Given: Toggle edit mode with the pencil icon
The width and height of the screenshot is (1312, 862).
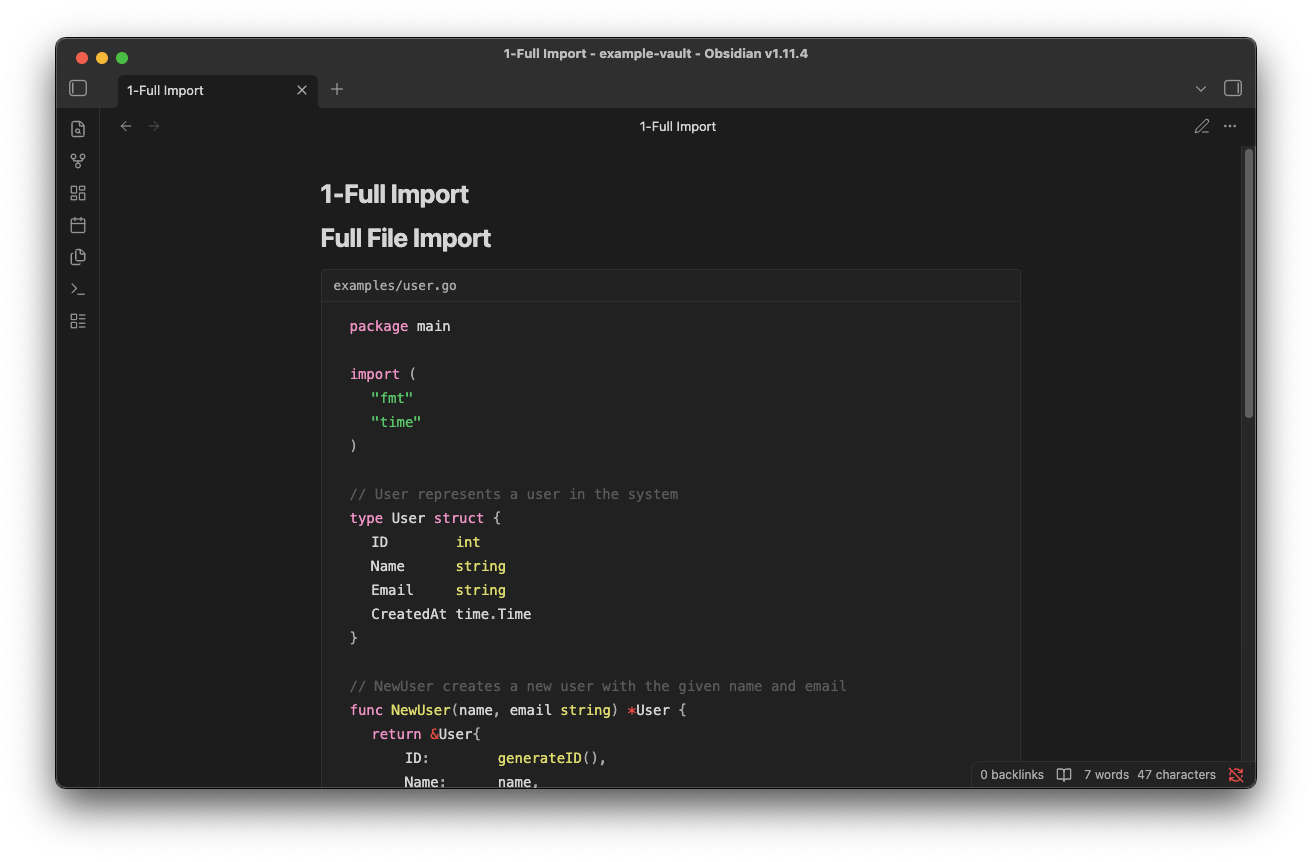Looking at the screenshot, I should (1202, 126).
